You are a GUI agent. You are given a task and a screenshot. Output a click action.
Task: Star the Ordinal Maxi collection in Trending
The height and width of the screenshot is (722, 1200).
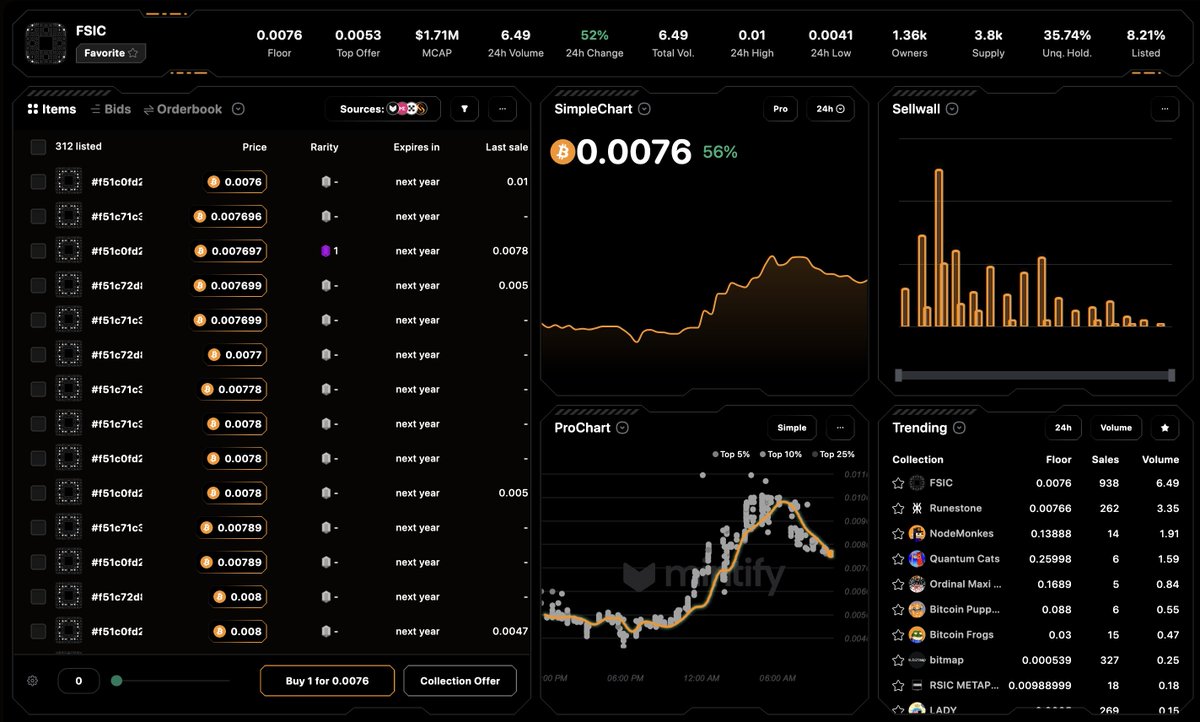click(x=898, y=584)
